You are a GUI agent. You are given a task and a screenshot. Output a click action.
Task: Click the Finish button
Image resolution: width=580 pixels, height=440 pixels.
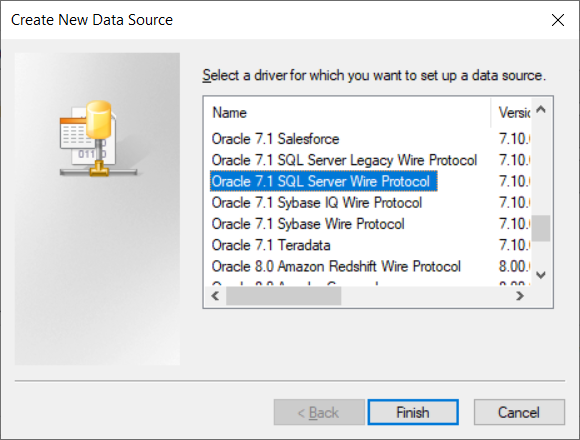pos(413,412)
